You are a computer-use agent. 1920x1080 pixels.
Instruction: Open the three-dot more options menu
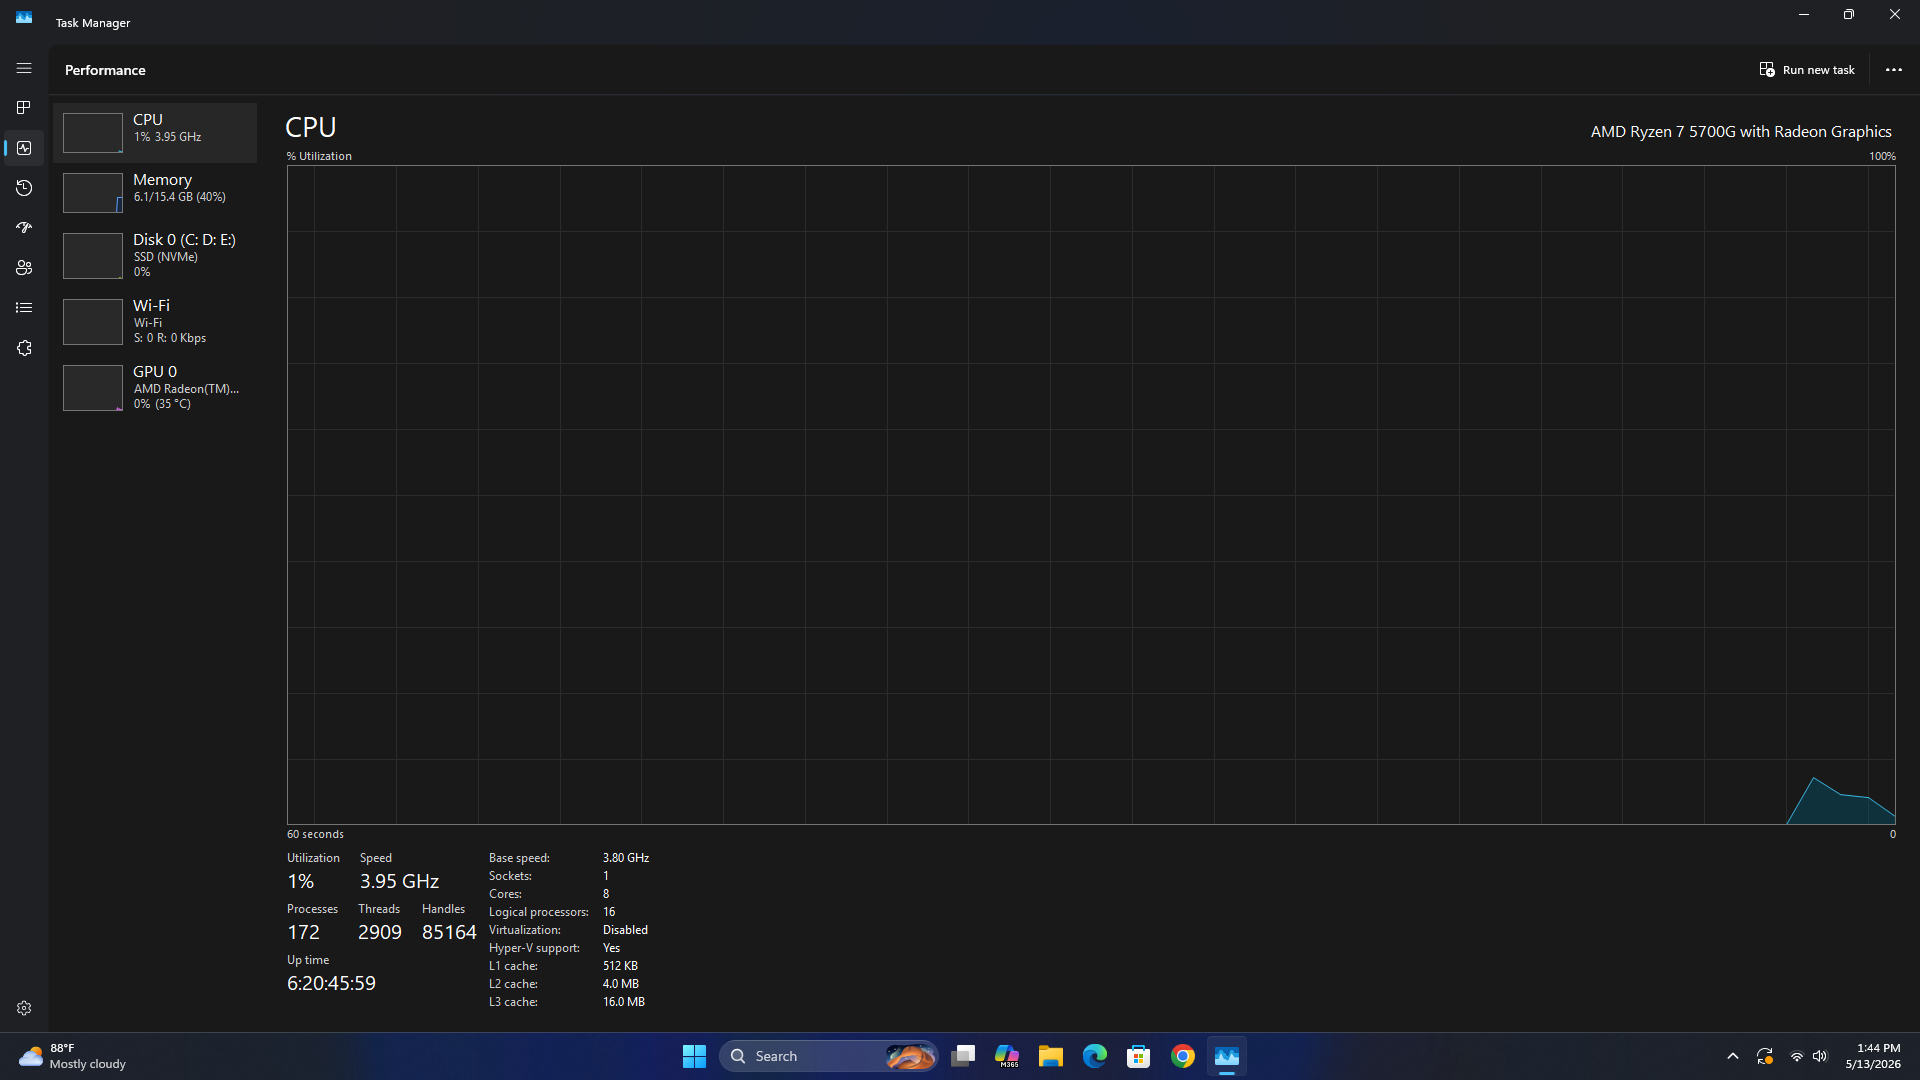1894,70
